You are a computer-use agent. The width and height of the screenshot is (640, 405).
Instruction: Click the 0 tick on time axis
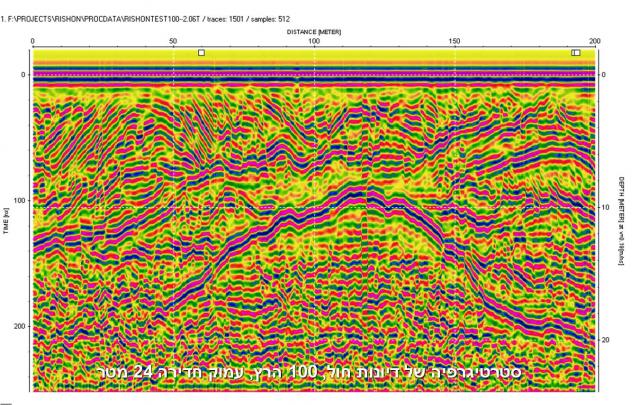(x=23, y=75)
